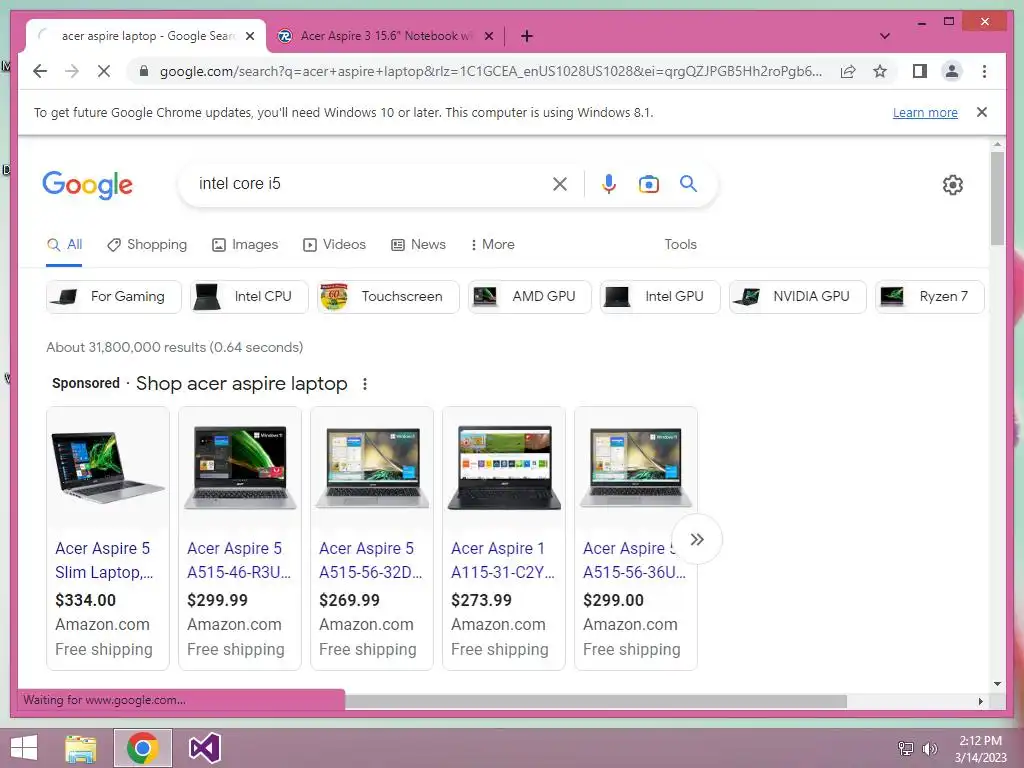
Task: Open the Chrome profile avatar
Action: point(952,71)
